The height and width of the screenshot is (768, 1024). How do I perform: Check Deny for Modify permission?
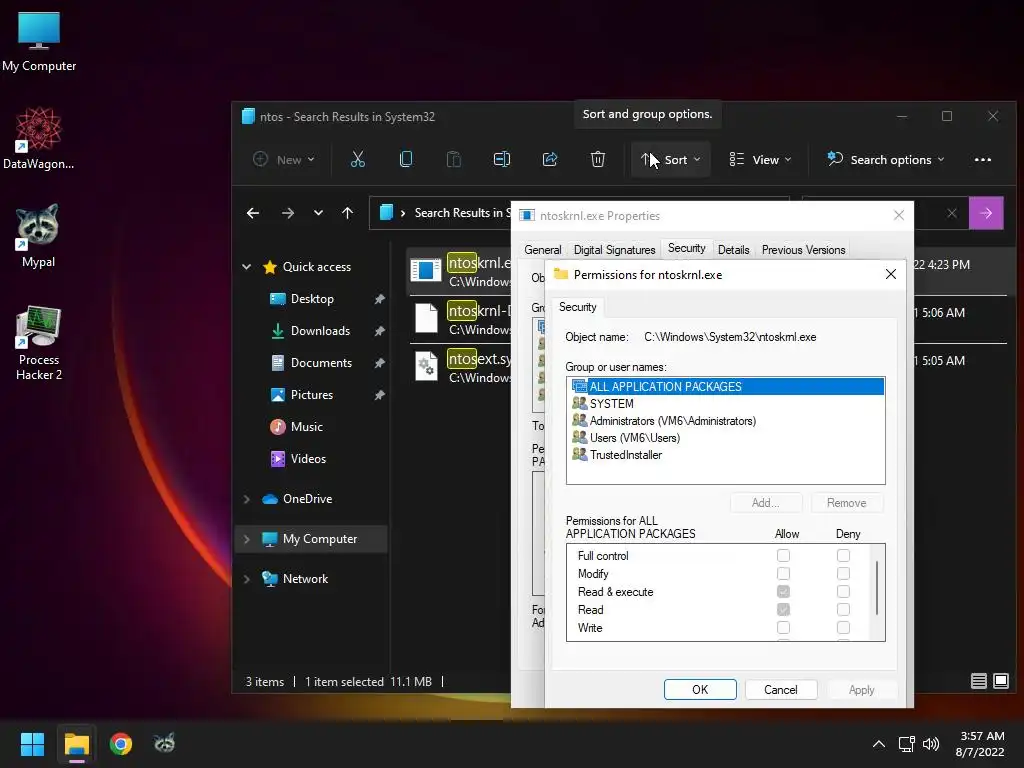[x=843, y=573]
